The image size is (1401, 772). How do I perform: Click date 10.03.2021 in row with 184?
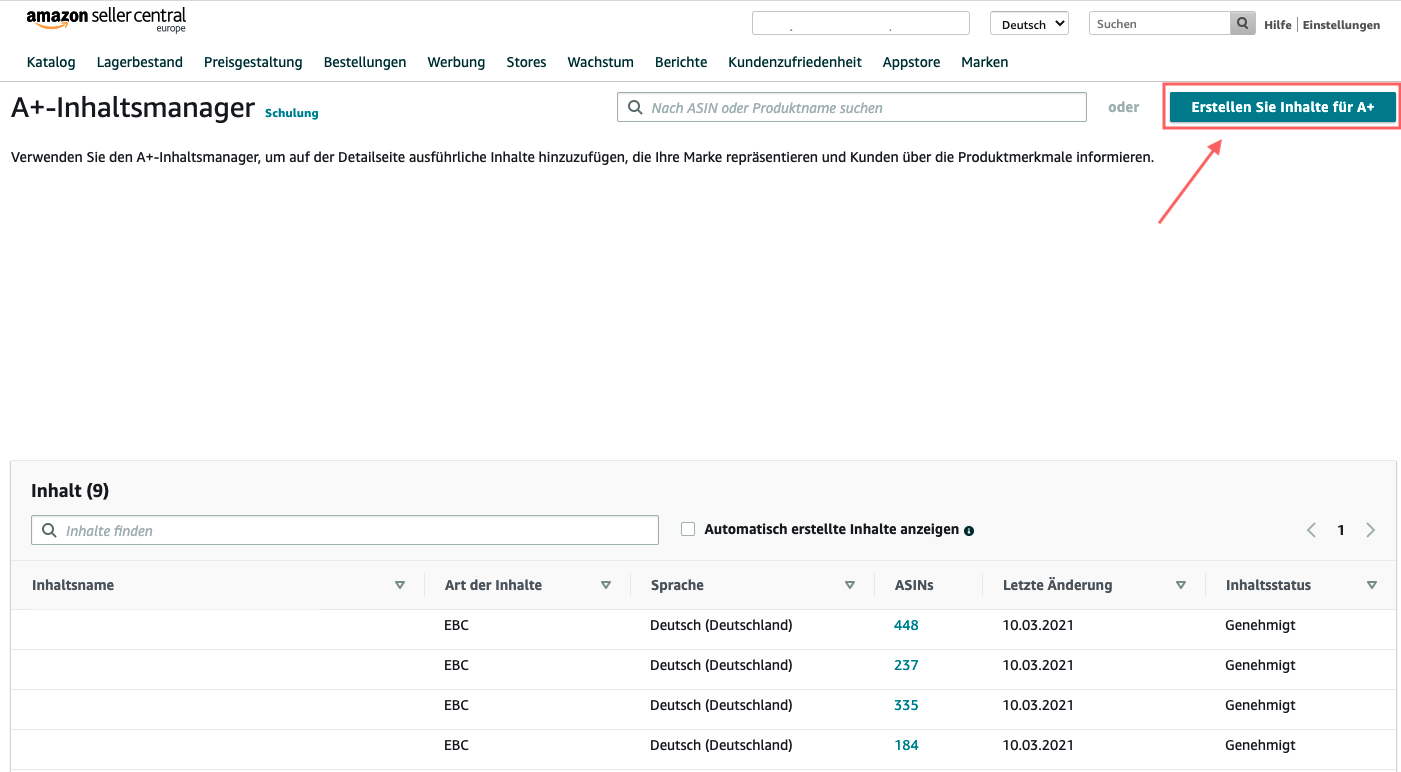(1038, 745)
